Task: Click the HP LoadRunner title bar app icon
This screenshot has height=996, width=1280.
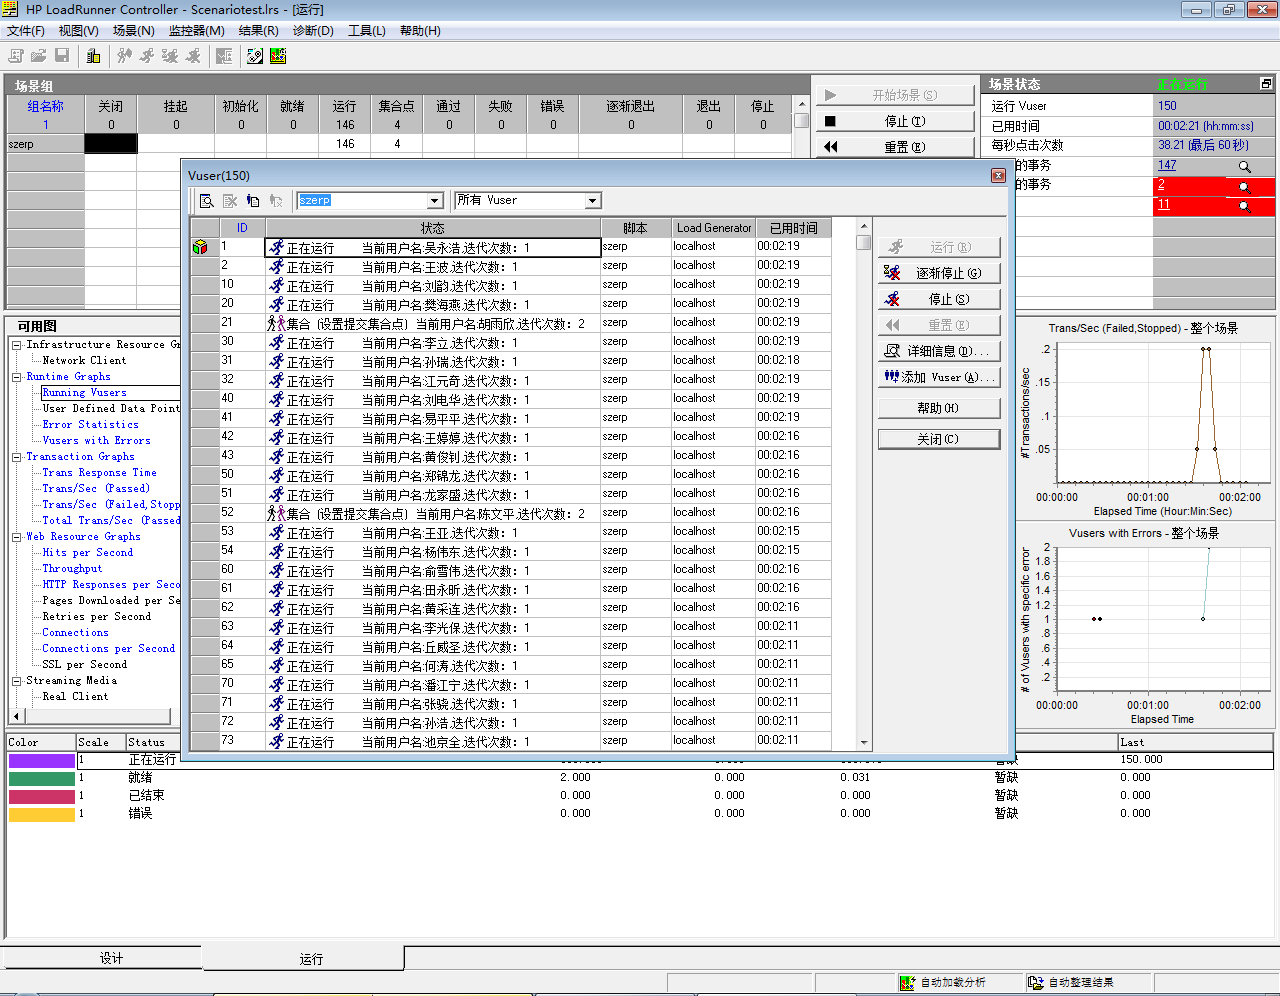Action: click(x=10, y=10)
